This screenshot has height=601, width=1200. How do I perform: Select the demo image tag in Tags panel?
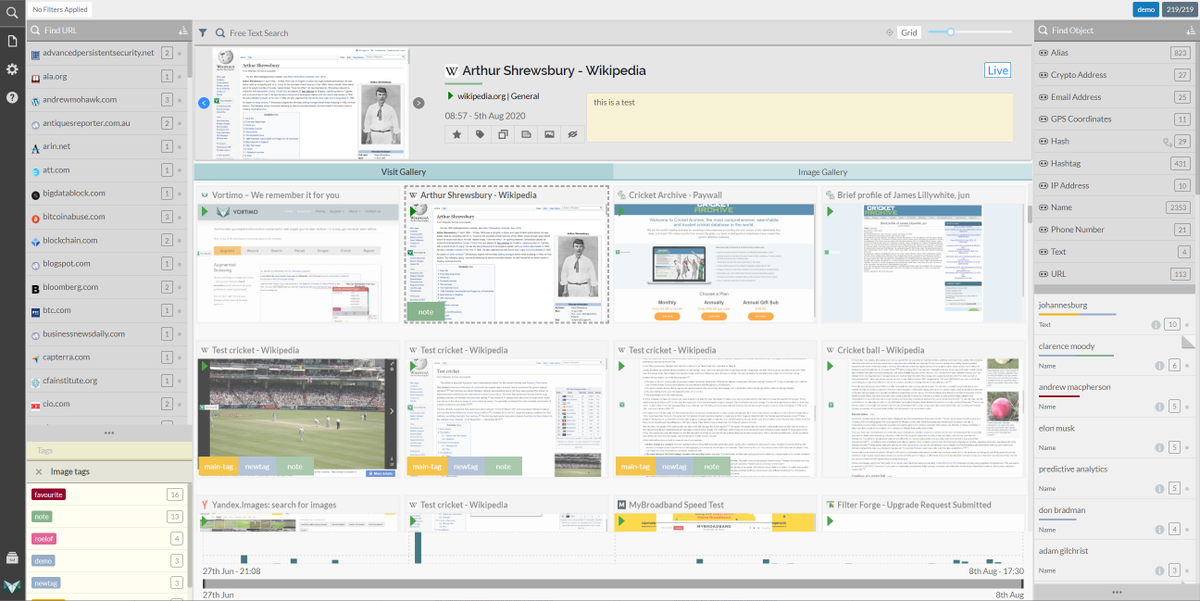point(43,561)
